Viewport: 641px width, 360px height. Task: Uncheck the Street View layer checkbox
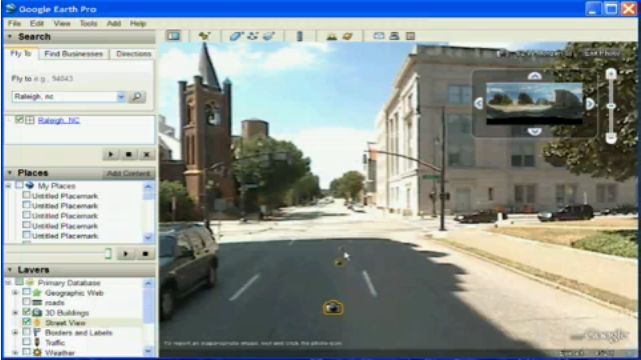tap(27, 322)
